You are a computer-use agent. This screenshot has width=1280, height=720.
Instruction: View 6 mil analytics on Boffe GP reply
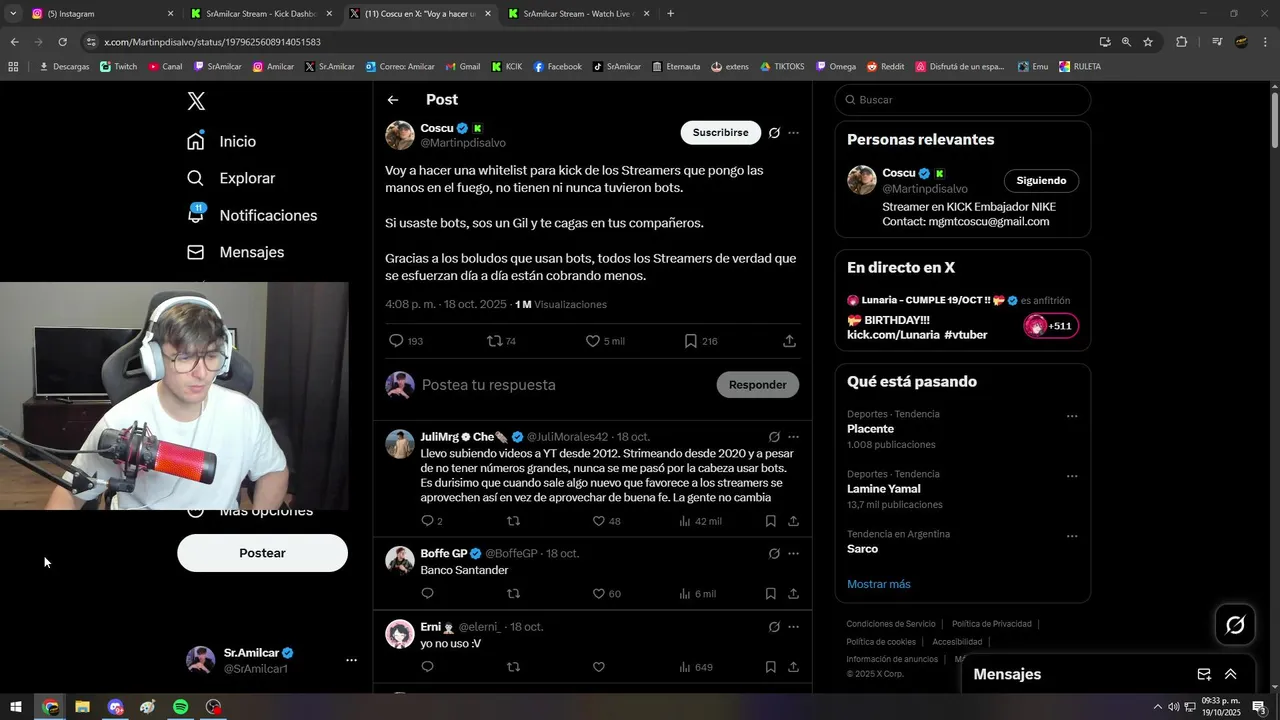click(697, 594)
